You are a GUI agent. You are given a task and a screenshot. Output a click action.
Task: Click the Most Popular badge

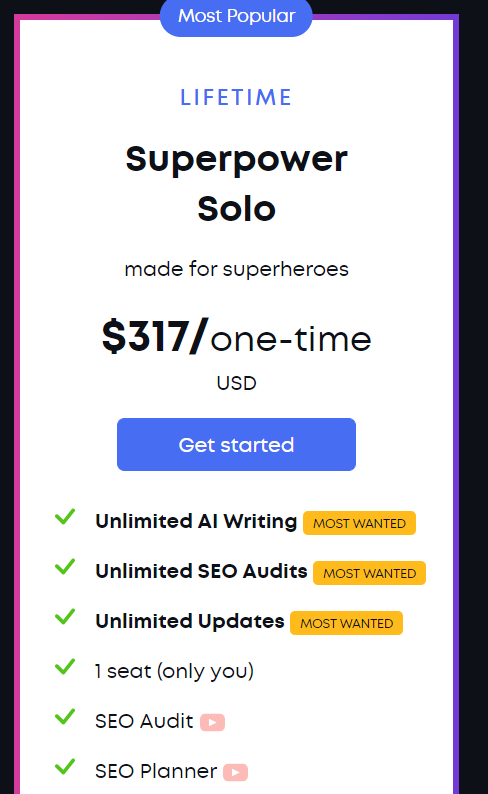click(236, 17)
